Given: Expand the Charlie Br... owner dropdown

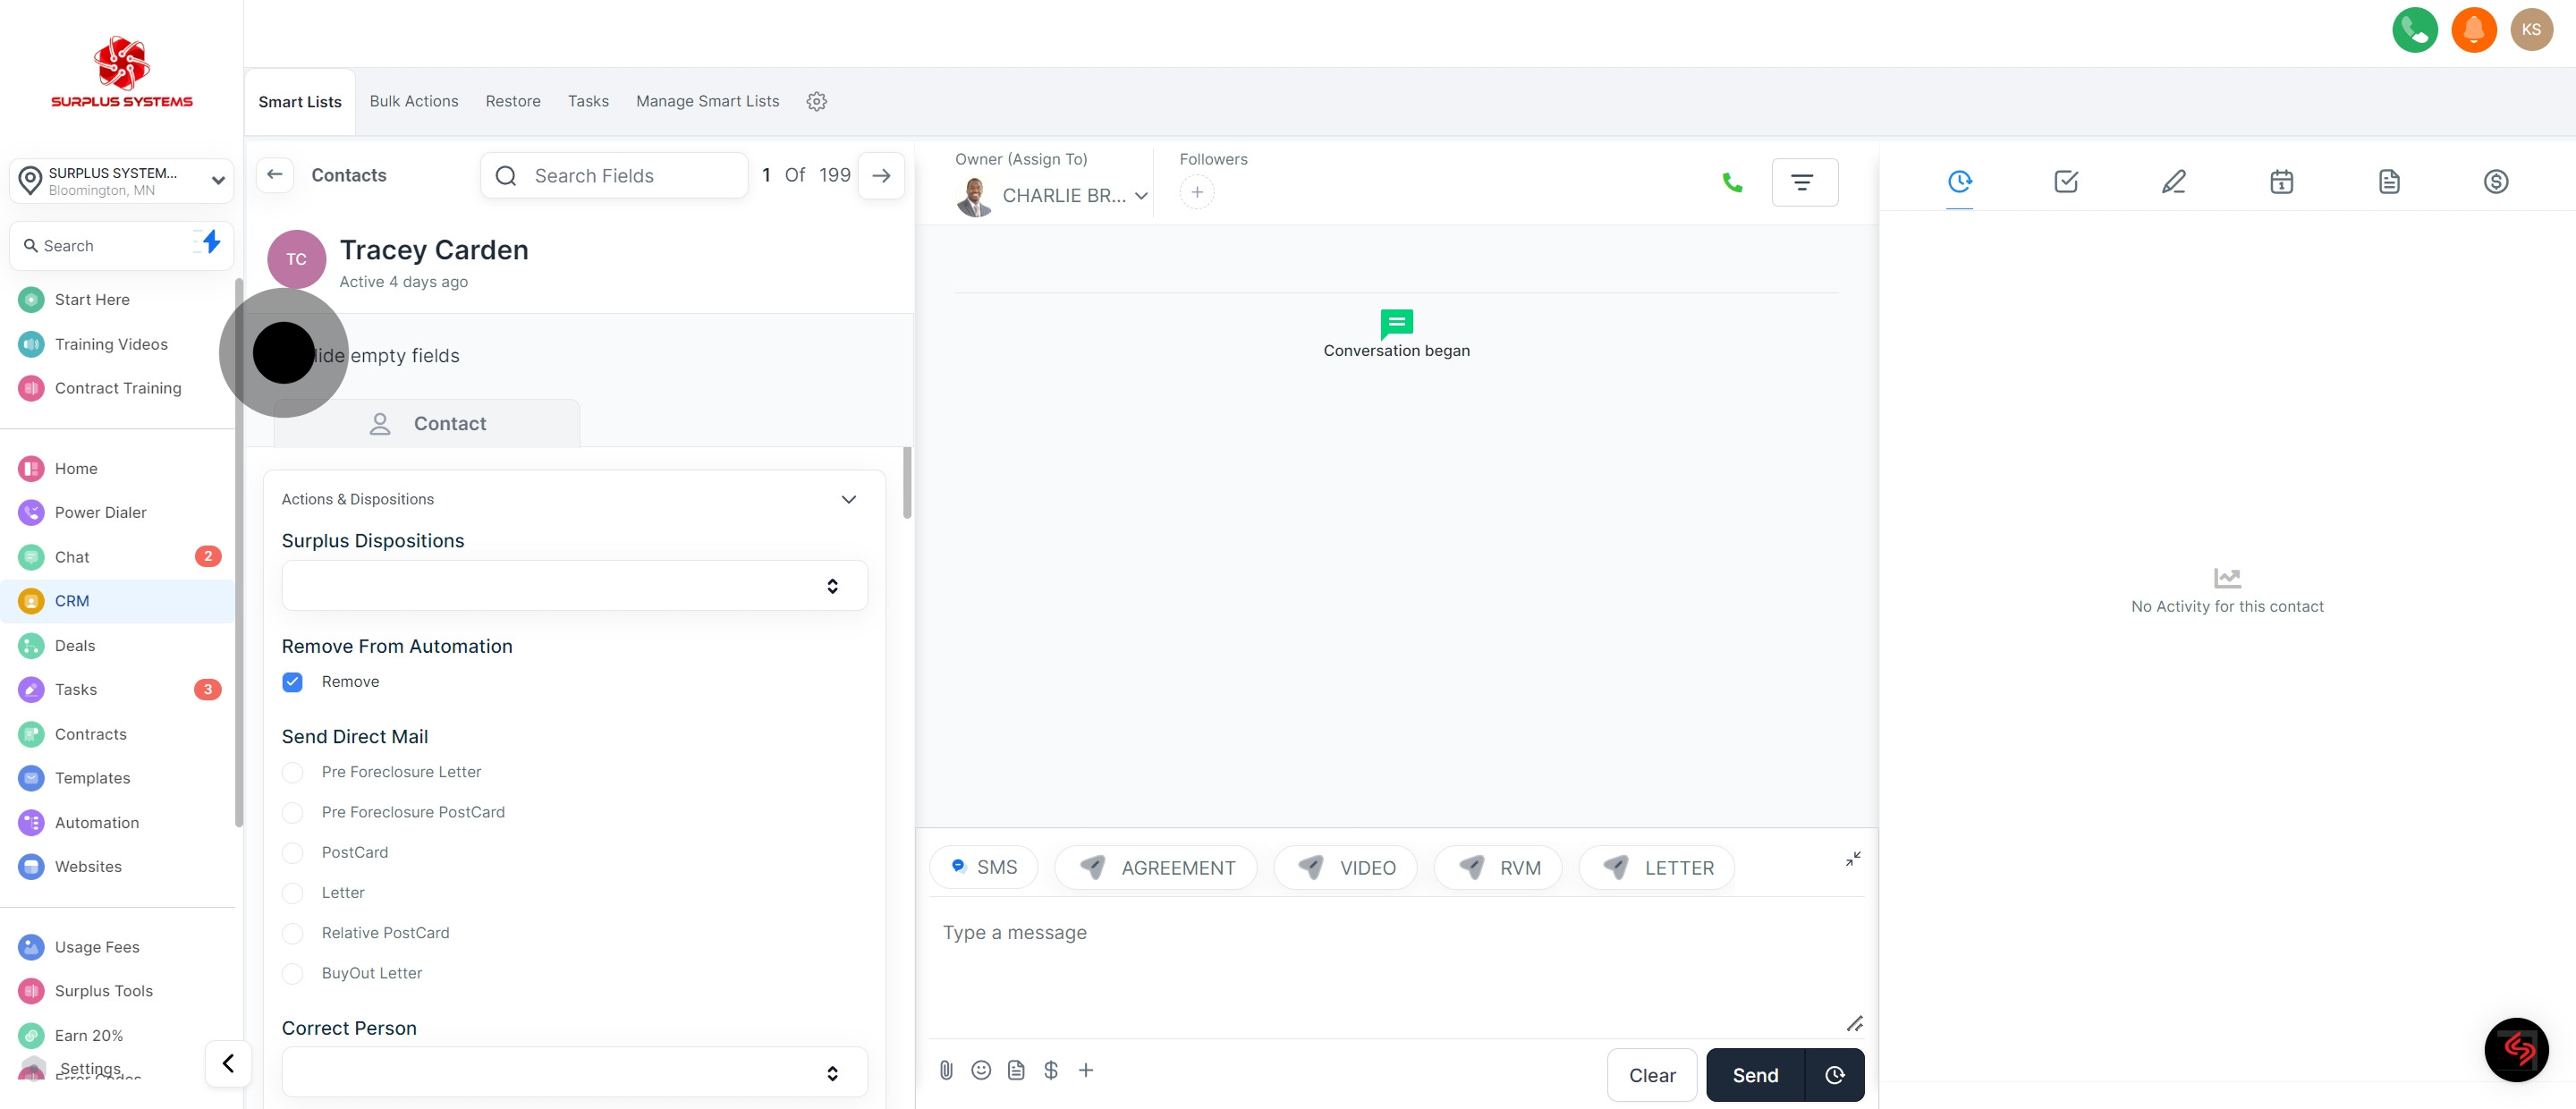Looking at the screenshot, I should [x=1141, y=196].
